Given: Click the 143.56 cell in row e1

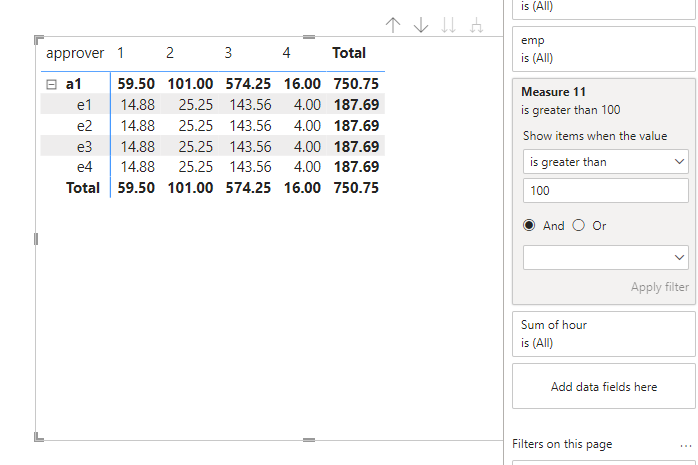Looking at the screenshot, I should (x=250, y=105).
